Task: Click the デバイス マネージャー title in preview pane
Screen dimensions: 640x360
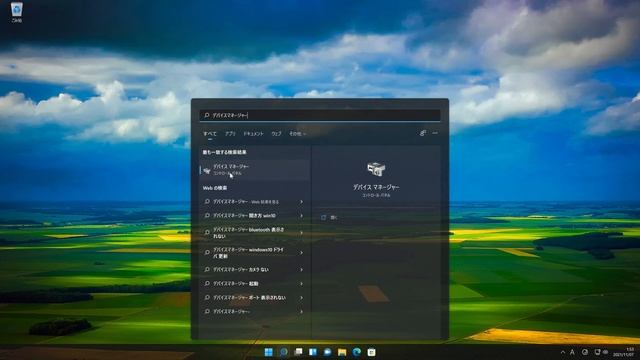Action: (x=376, y=187)
